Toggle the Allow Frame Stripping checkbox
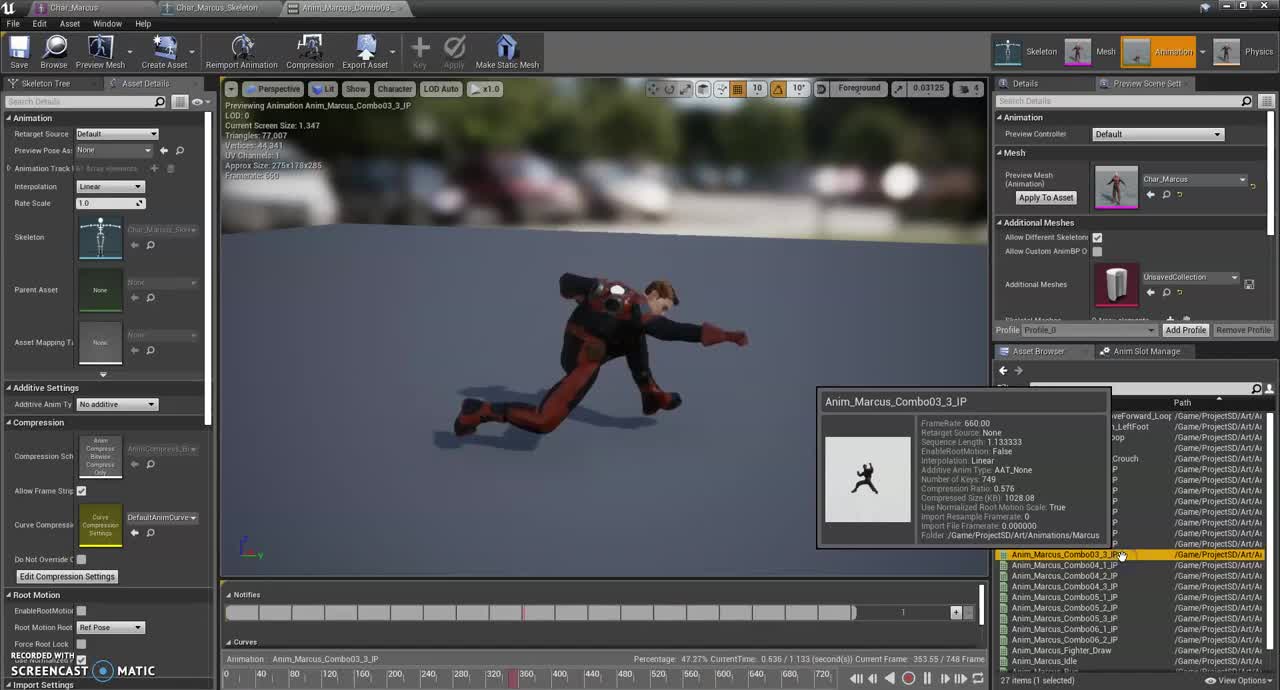Viewport: 1280px width, 690px height. click(x=81, y=491)
